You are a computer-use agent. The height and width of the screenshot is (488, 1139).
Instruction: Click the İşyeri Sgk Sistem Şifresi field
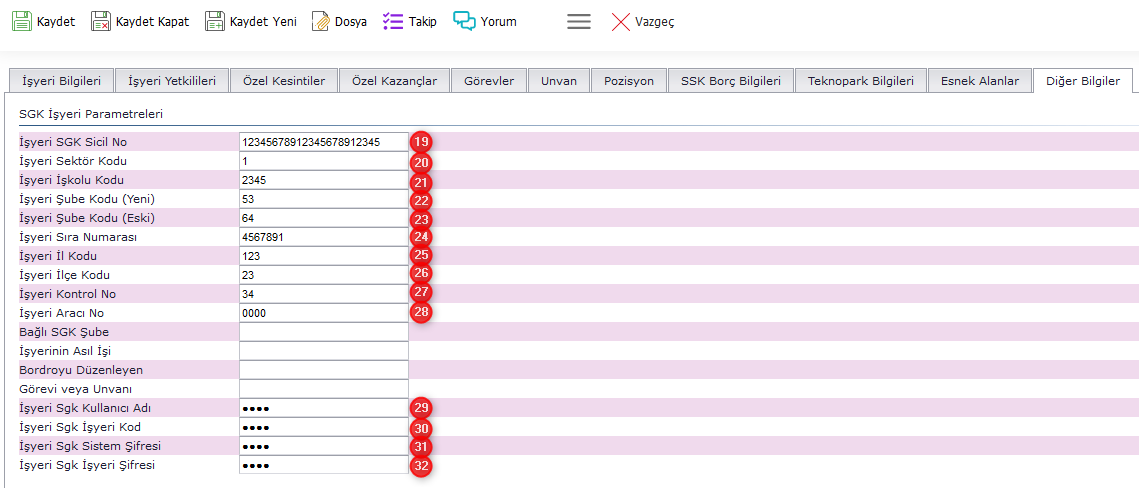323,446
